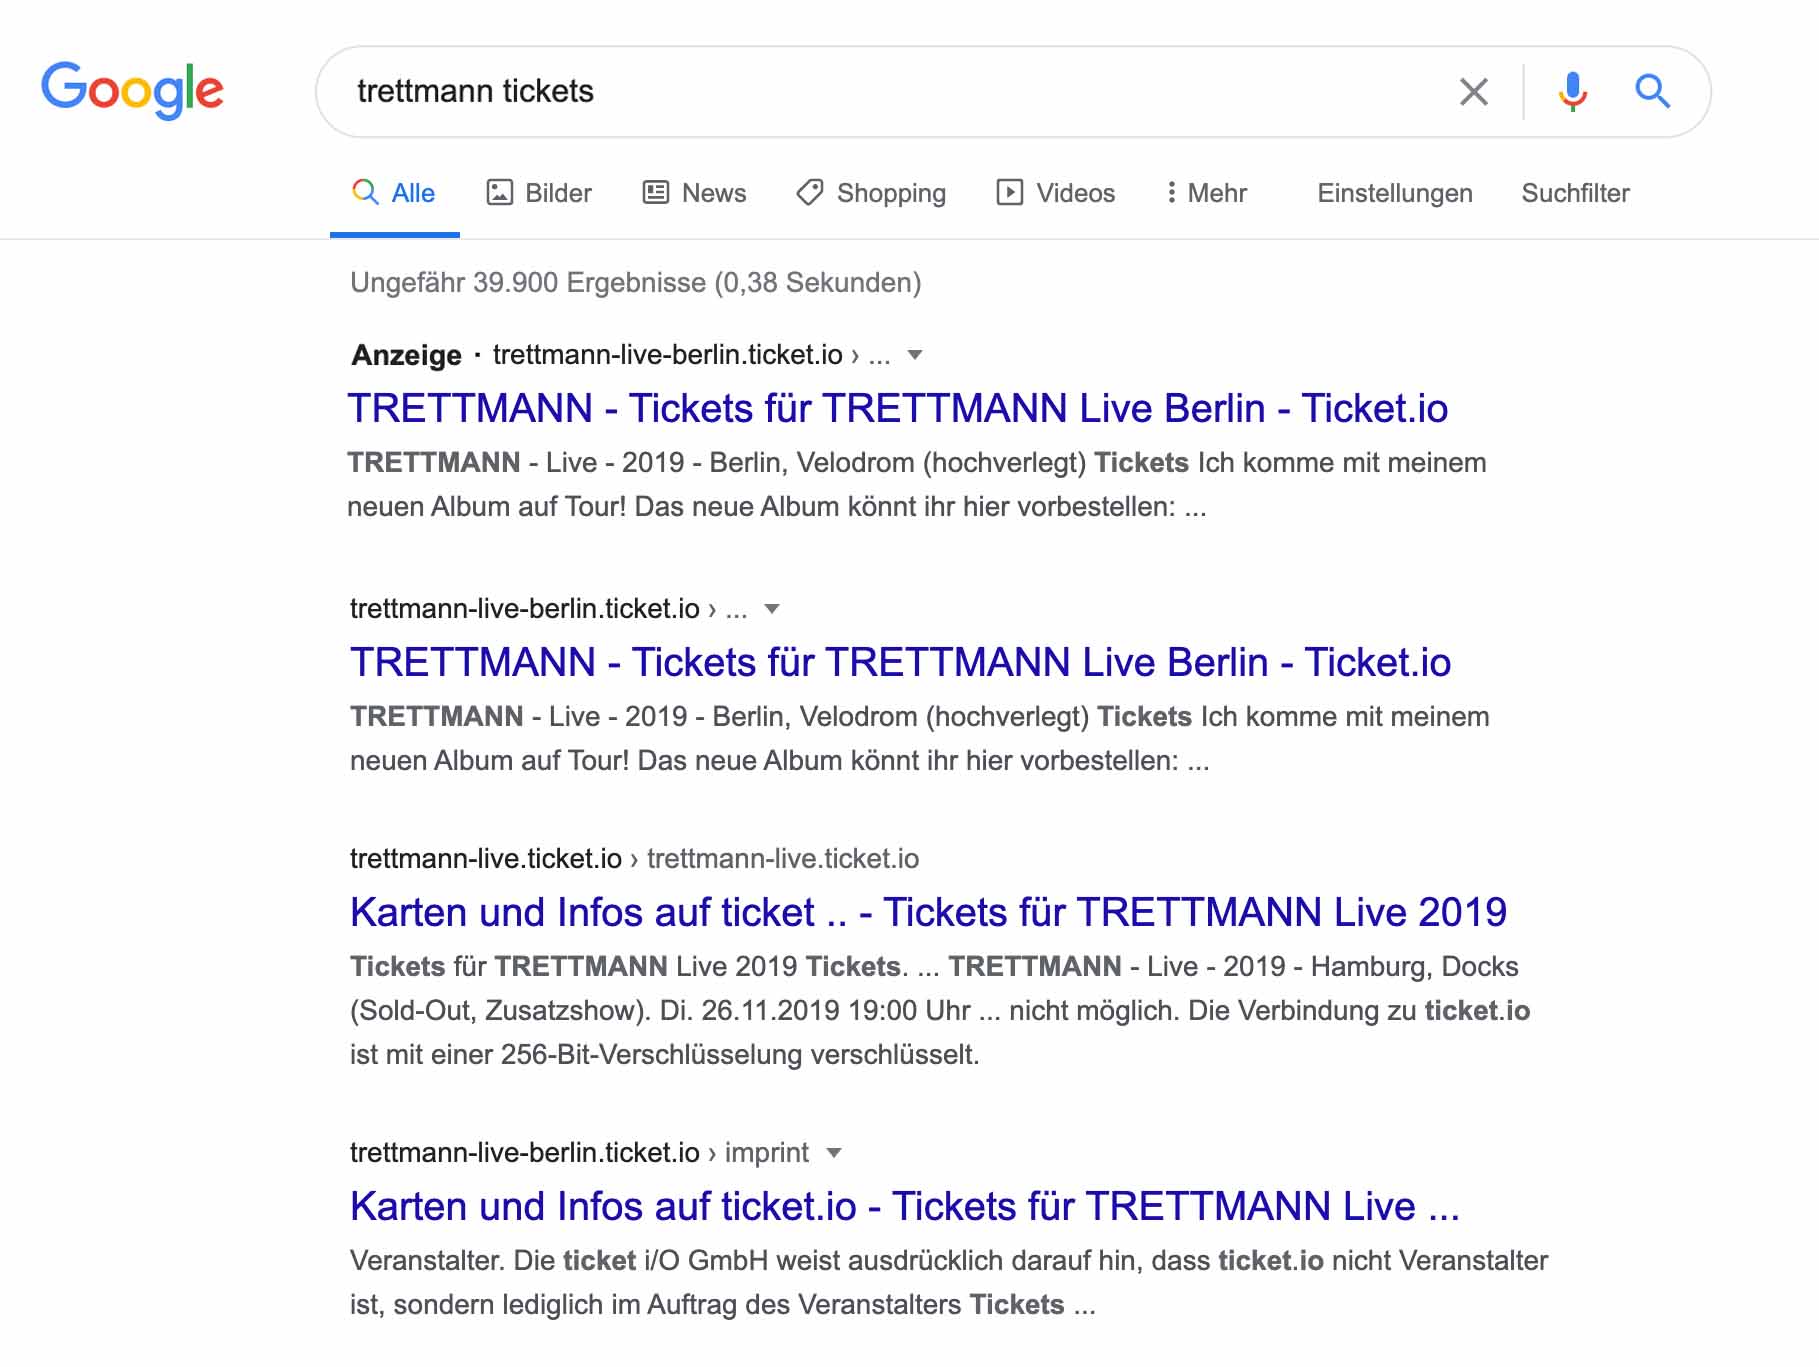
Task: Clear search text with the X icon
Action: [1473, 91]
